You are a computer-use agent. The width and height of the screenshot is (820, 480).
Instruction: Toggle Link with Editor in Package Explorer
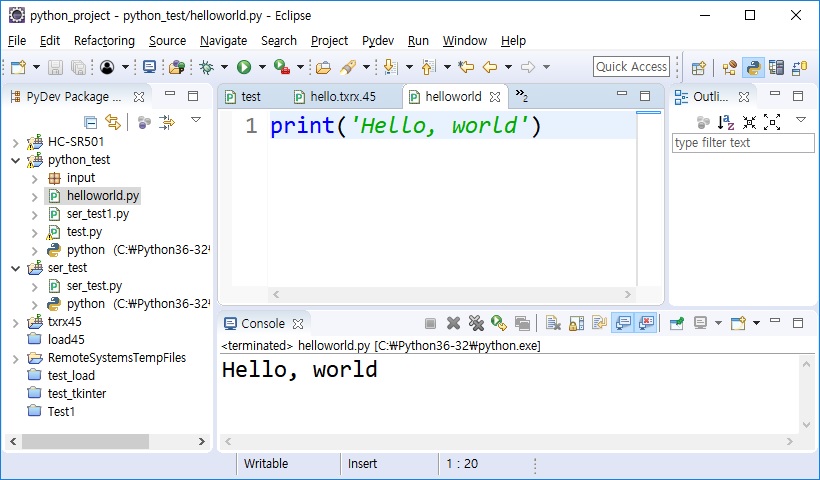(x=113, y=122)
